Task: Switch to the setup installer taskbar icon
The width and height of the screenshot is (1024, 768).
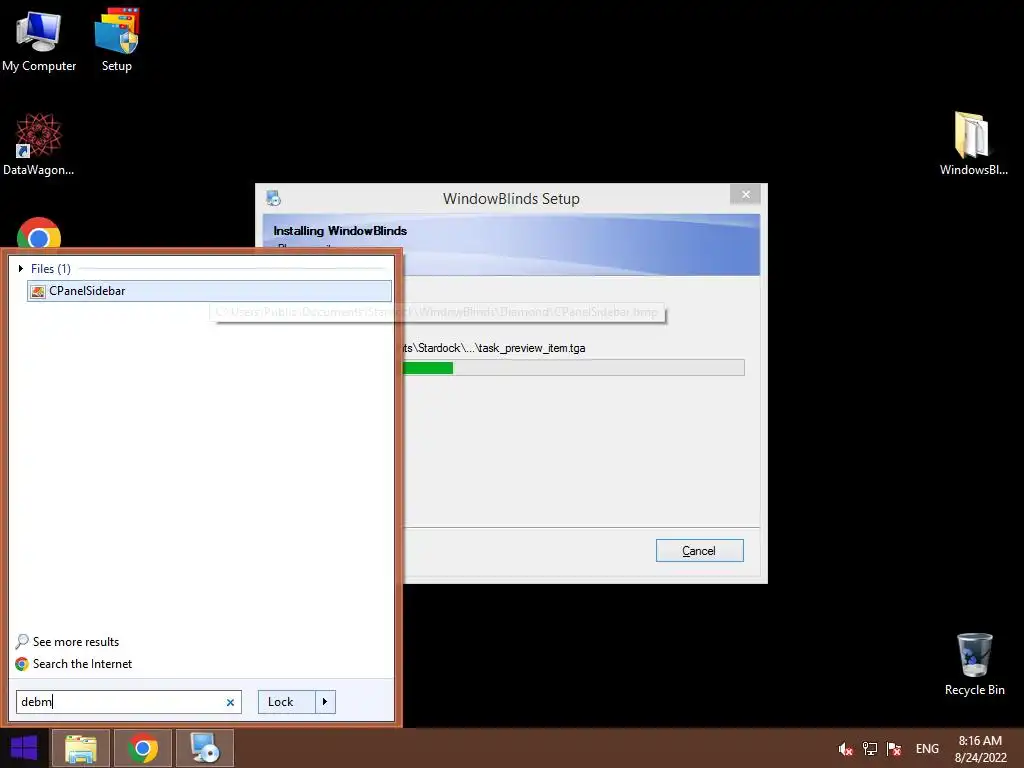Action: tap(205, 748)
